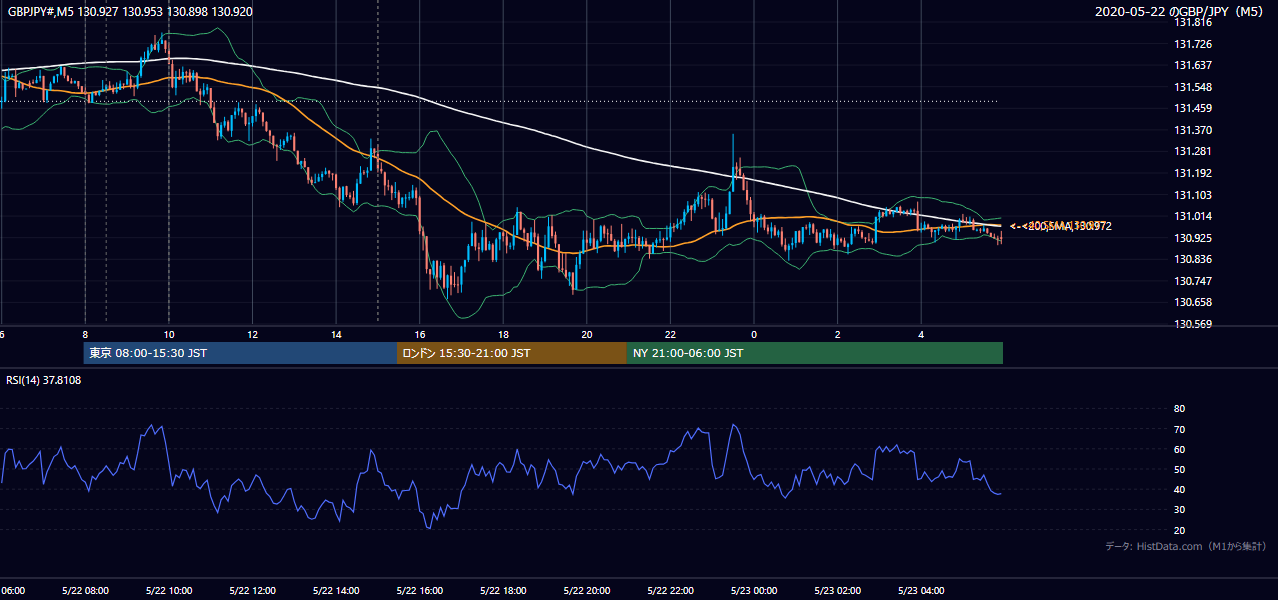Click the RSI axis level 30
Viewport: 1278px width, 600px height.
point(1179,510)
